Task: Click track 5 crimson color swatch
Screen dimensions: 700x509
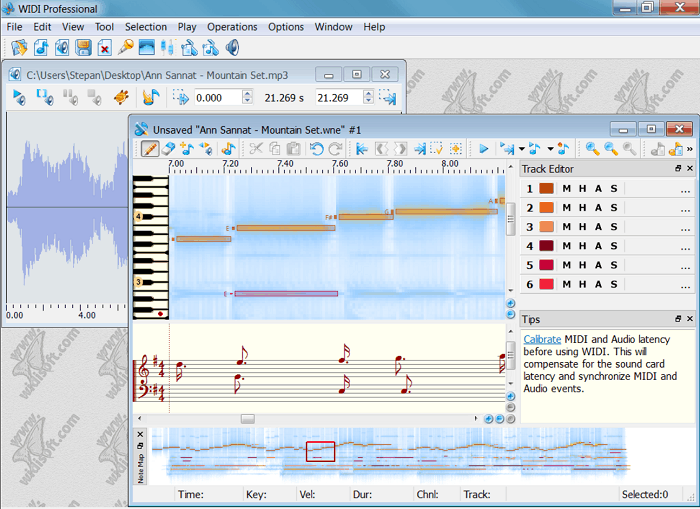Action: pyautogui.click(x=546, y=265)
